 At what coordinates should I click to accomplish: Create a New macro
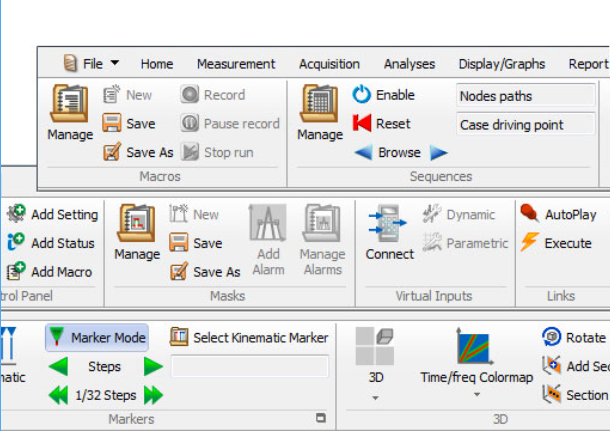[x=127, y=95]
